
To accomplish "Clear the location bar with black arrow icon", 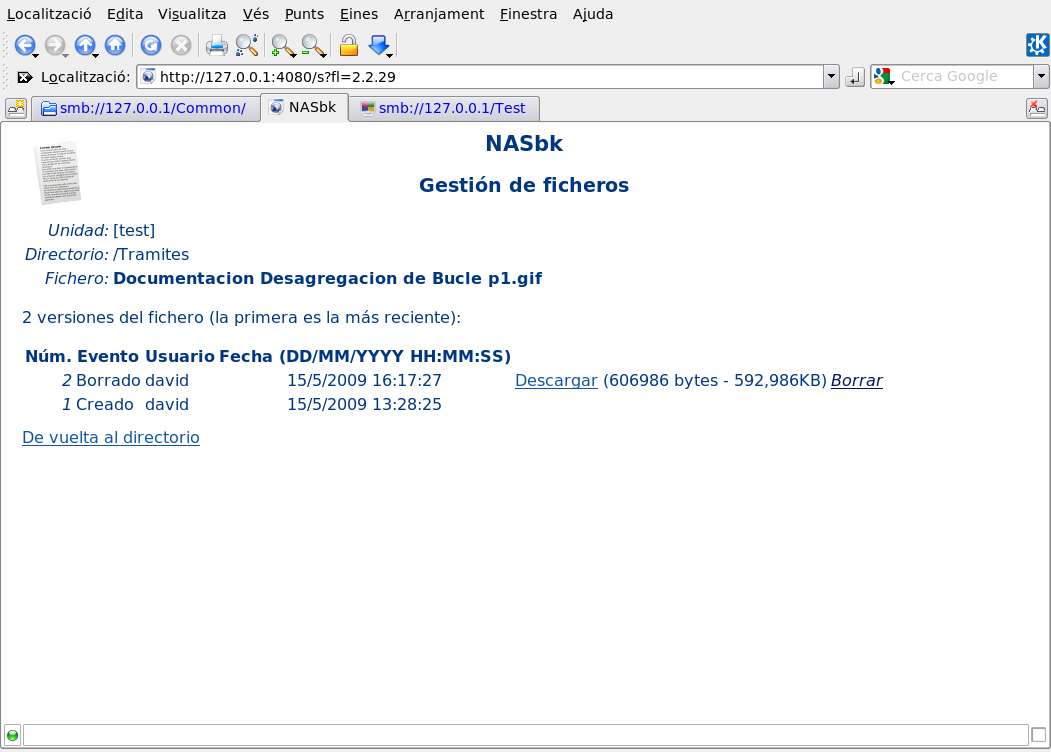I will 24,77.
